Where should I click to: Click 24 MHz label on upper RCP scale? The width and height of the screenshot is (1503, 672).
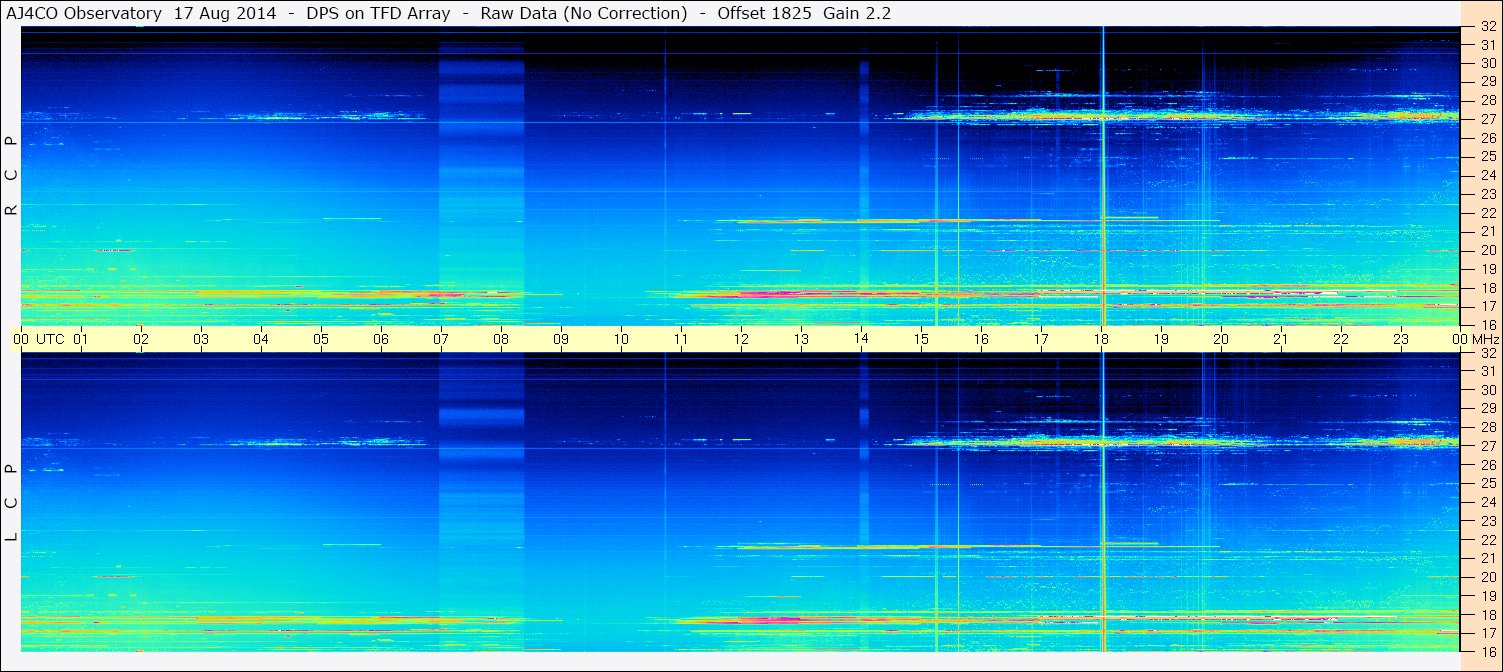pos(1487,175)
